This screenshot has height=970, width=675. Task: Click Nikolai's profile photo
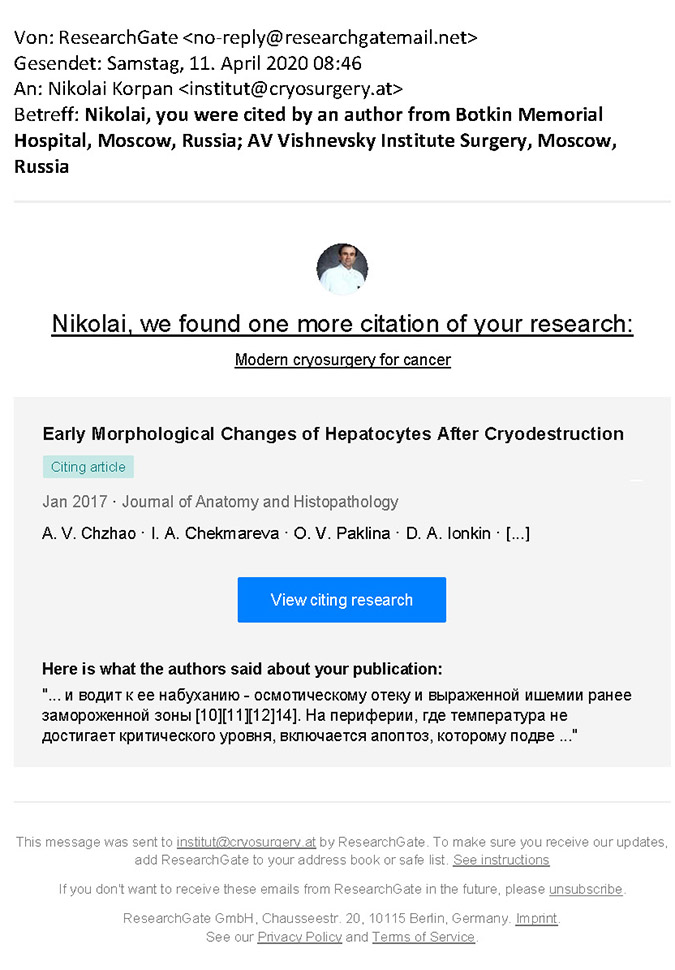(x=342, y=269)
